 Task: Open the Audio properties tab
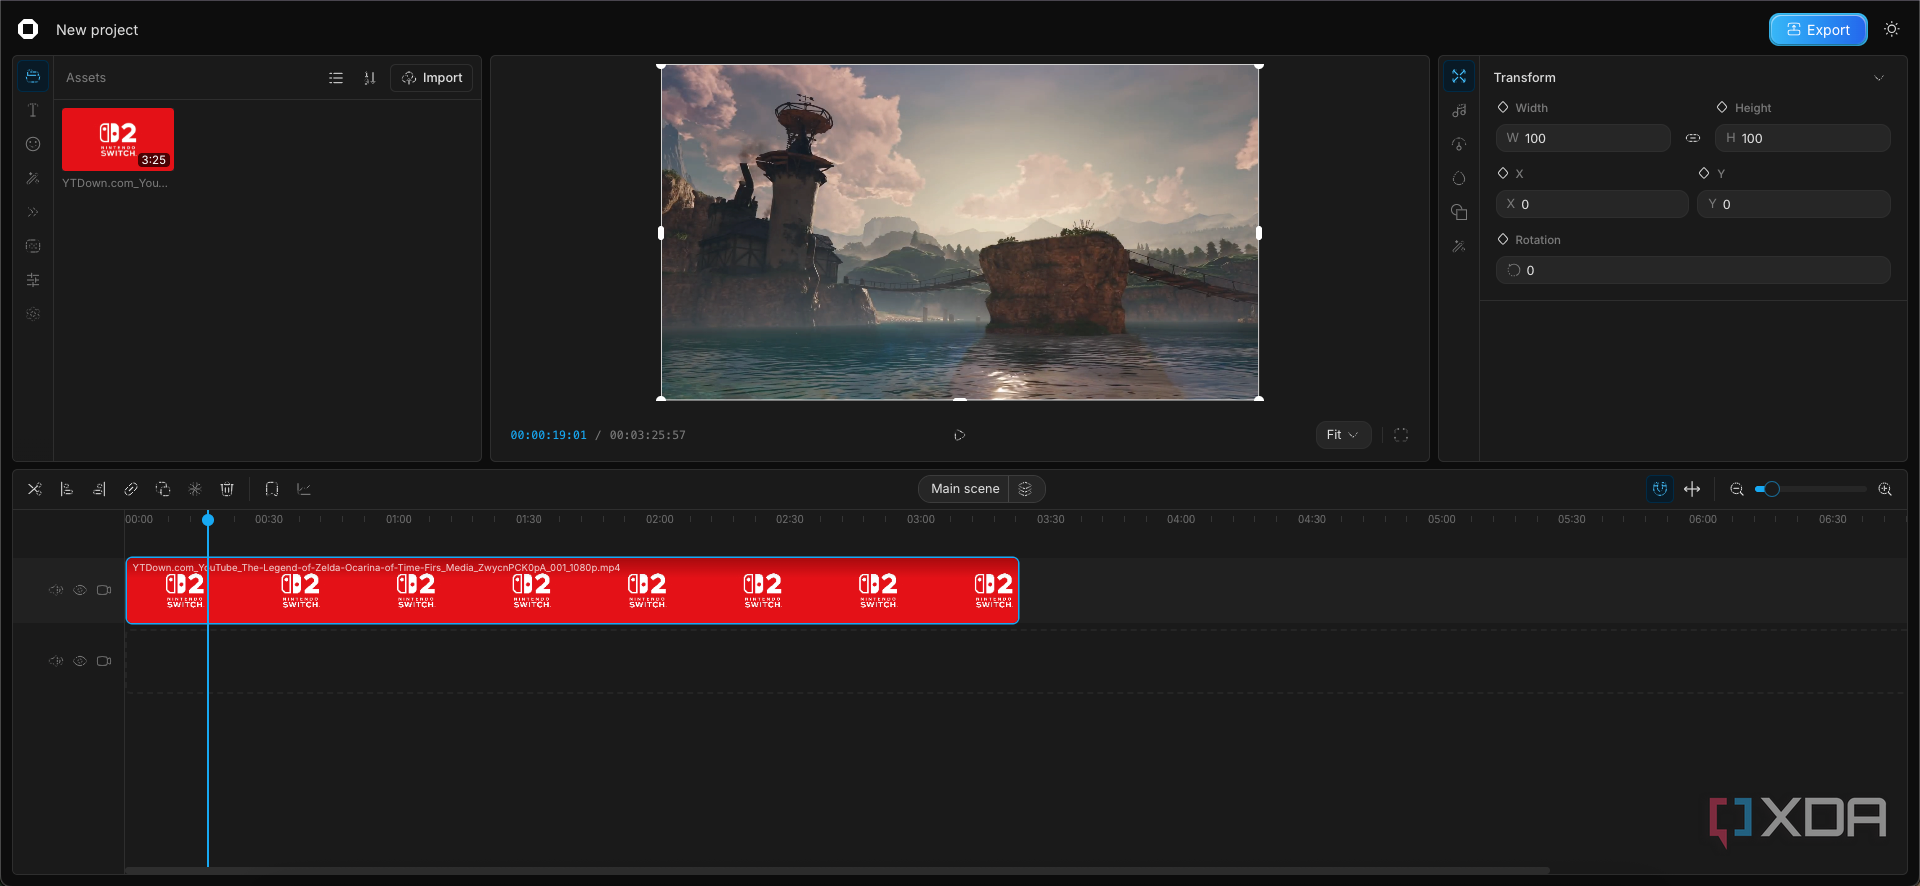point(1459,110)
